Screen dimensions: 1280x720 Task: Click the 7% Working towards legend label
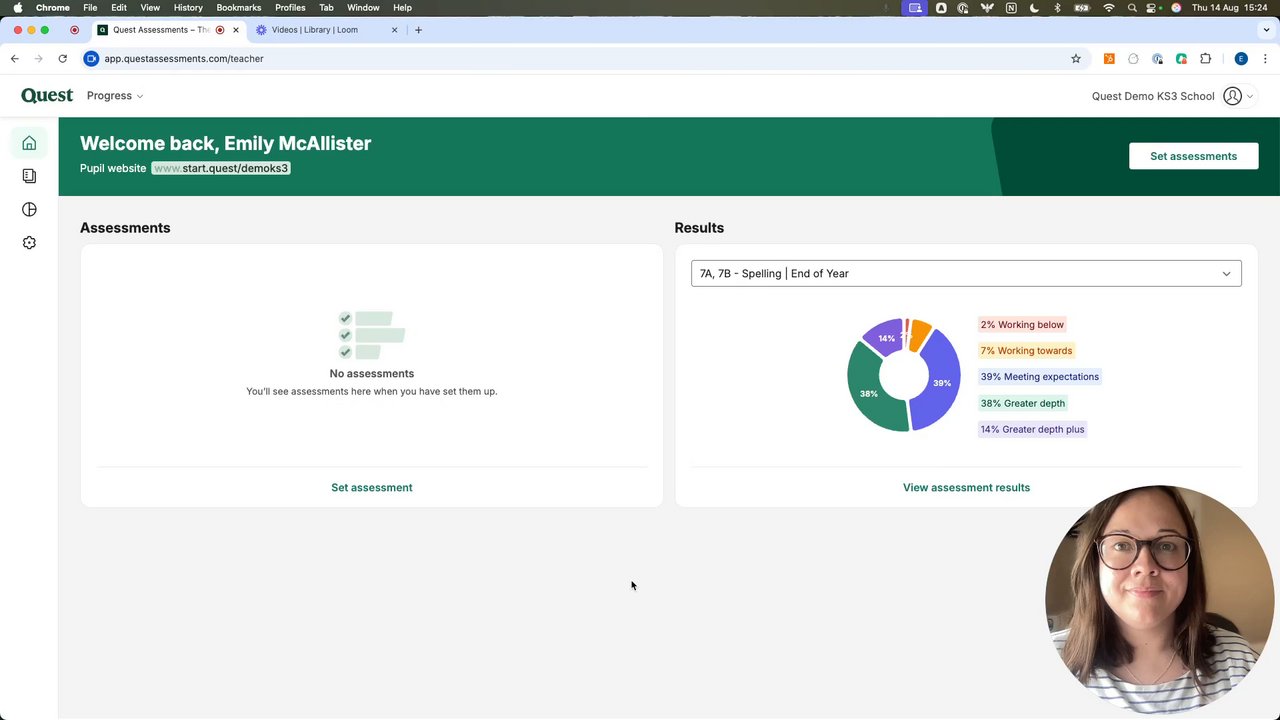pos(1026,351)
